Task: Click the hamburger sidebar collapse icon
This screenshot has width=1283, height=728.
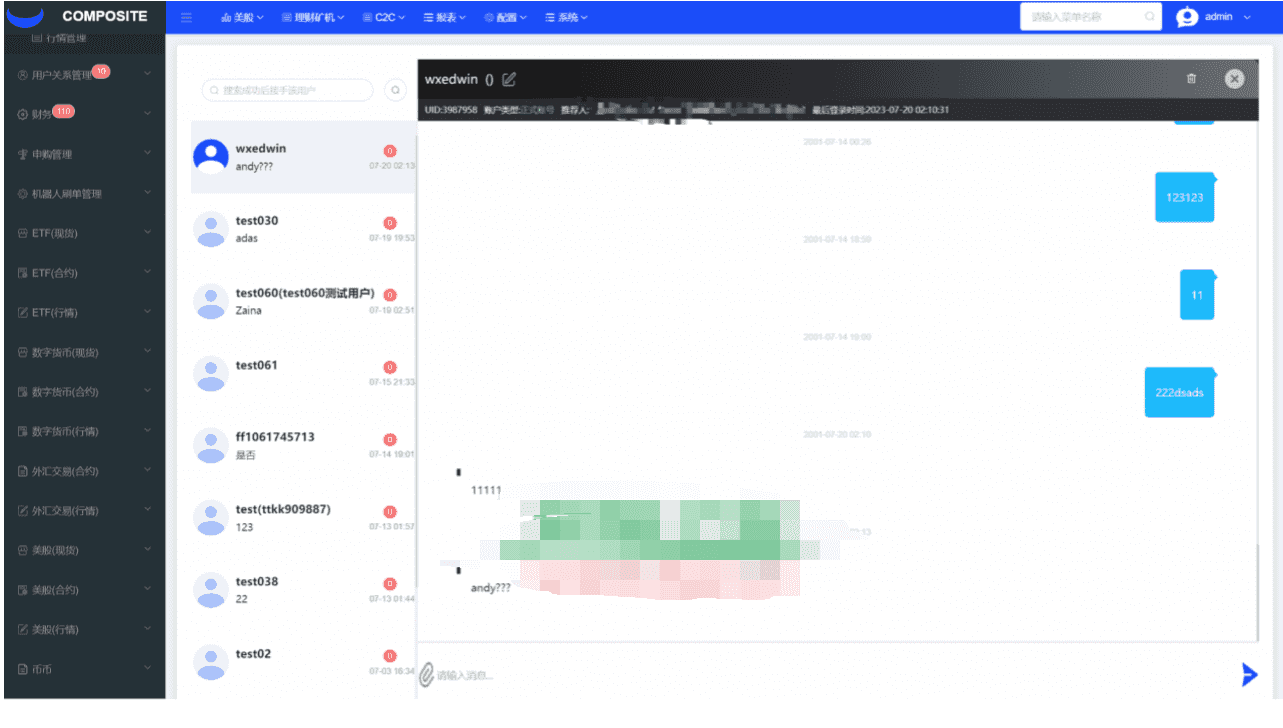Action: [x=187, y=17]
